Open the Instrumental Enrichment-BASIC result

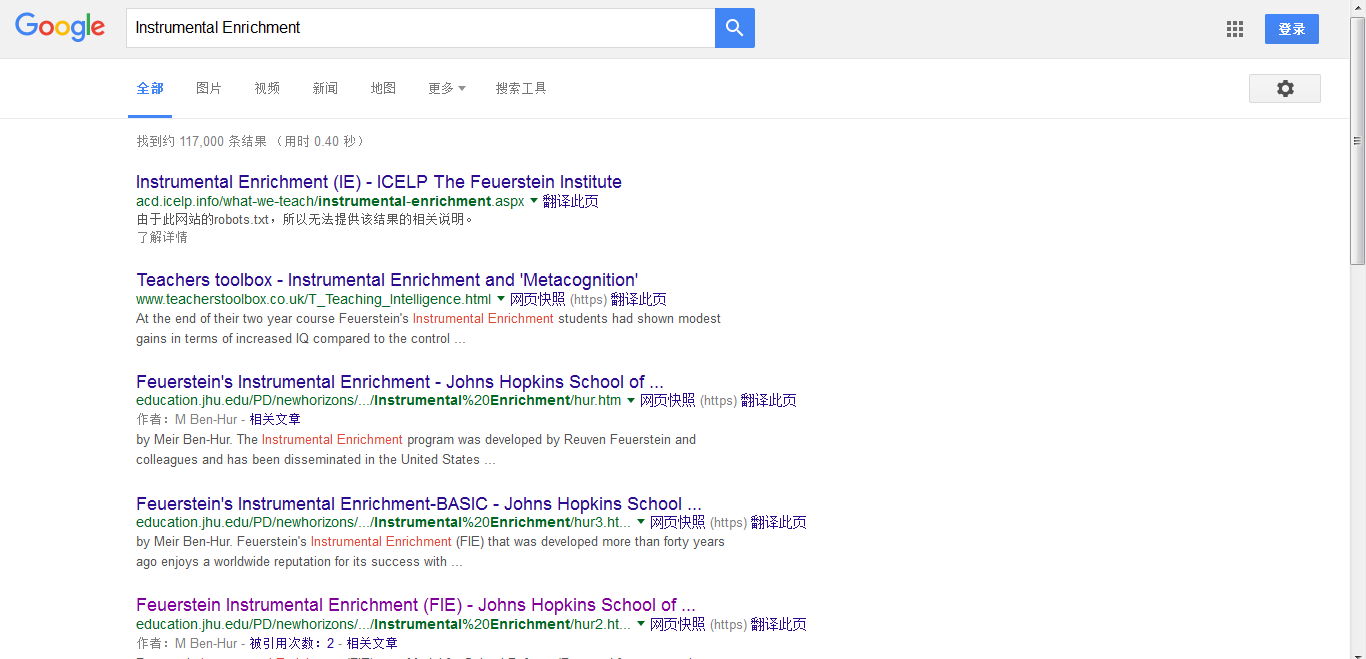(x=419, y=504)
